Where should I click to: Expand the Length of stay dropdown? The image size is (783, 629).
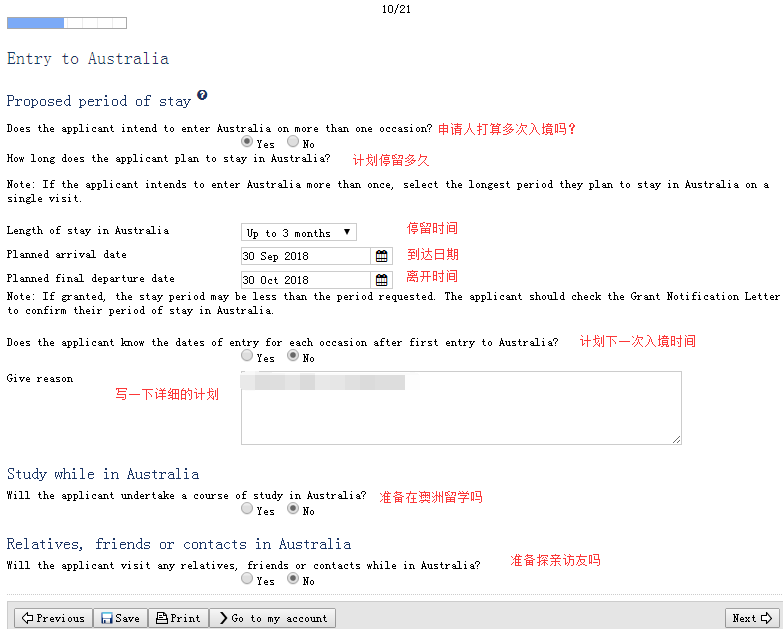point(298,232)
